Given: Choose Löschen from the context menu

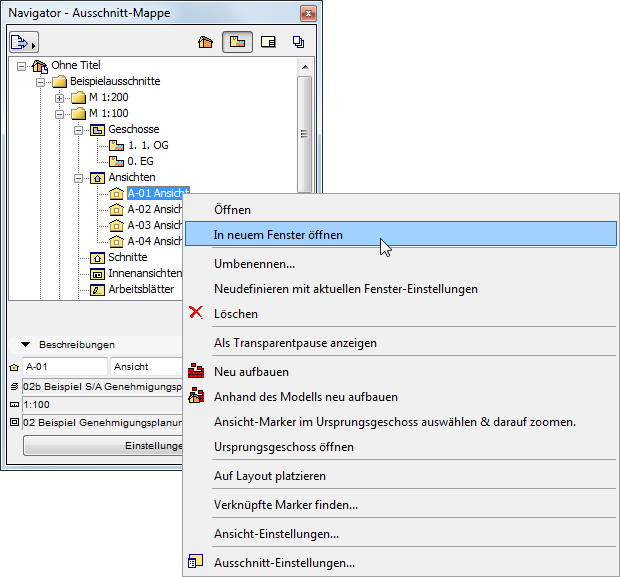Looking at the screenshot, I should pos(401,314).
